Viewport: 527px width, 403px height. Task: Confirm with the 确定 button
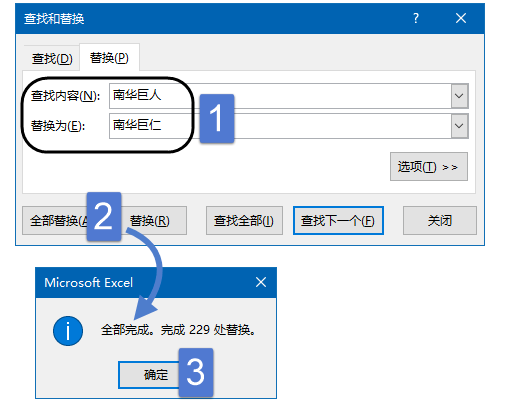[149, 375]
